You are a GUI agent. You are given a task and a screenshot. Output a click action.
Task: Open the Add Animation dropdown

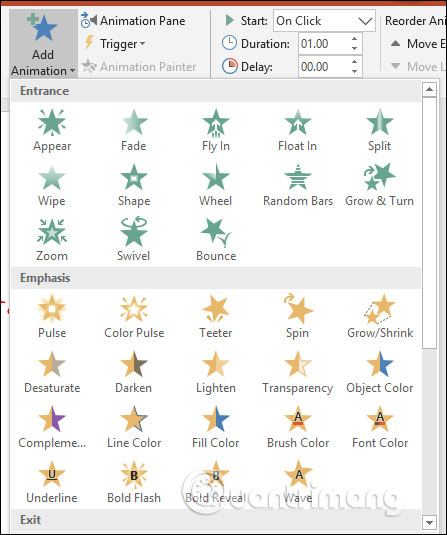43,44
